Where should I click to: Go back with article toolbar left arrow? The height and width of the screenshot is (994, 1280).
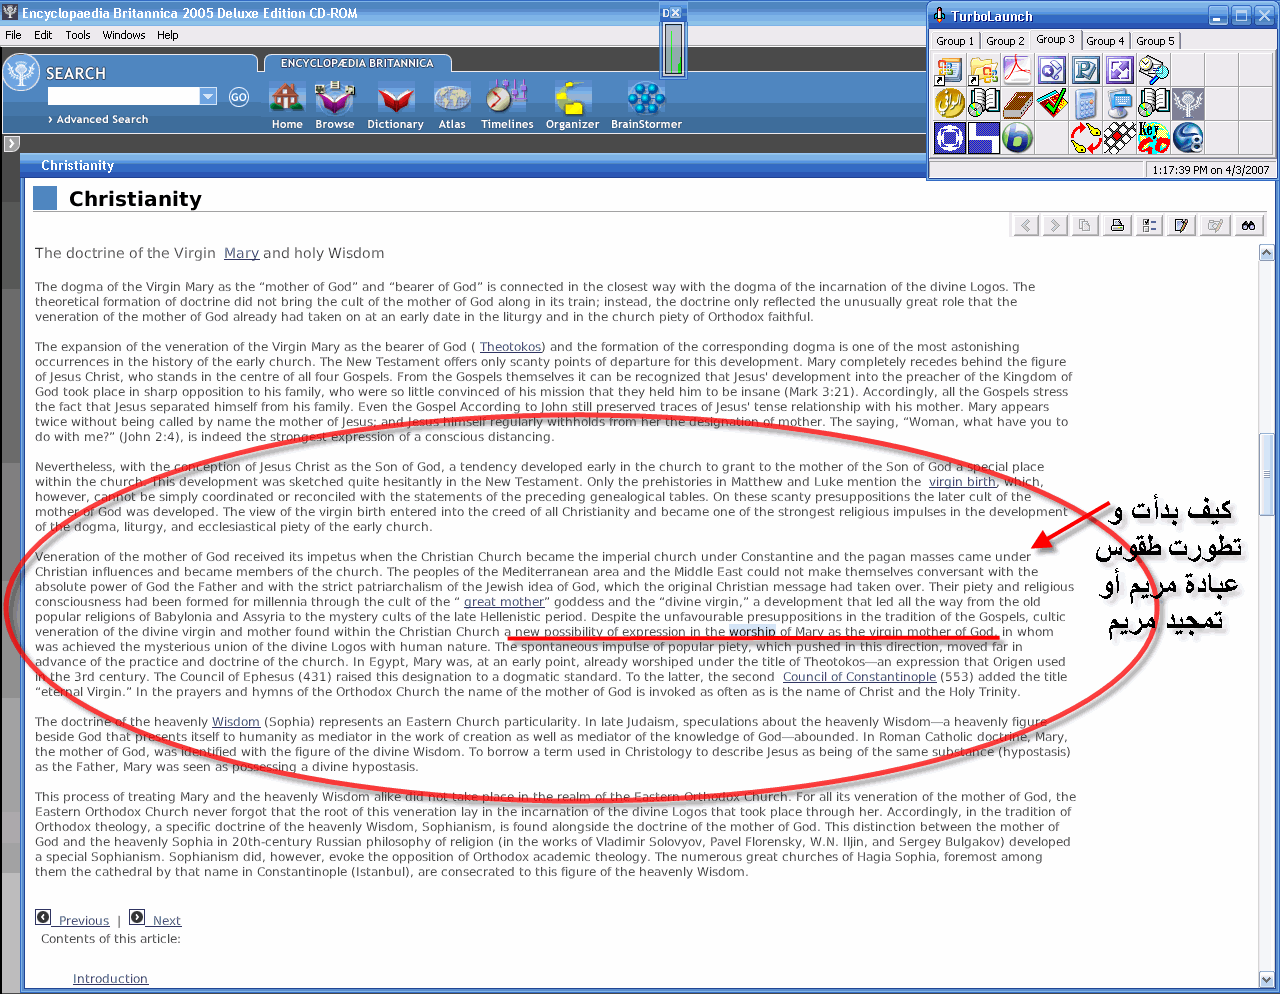(x=1026, y=225)
